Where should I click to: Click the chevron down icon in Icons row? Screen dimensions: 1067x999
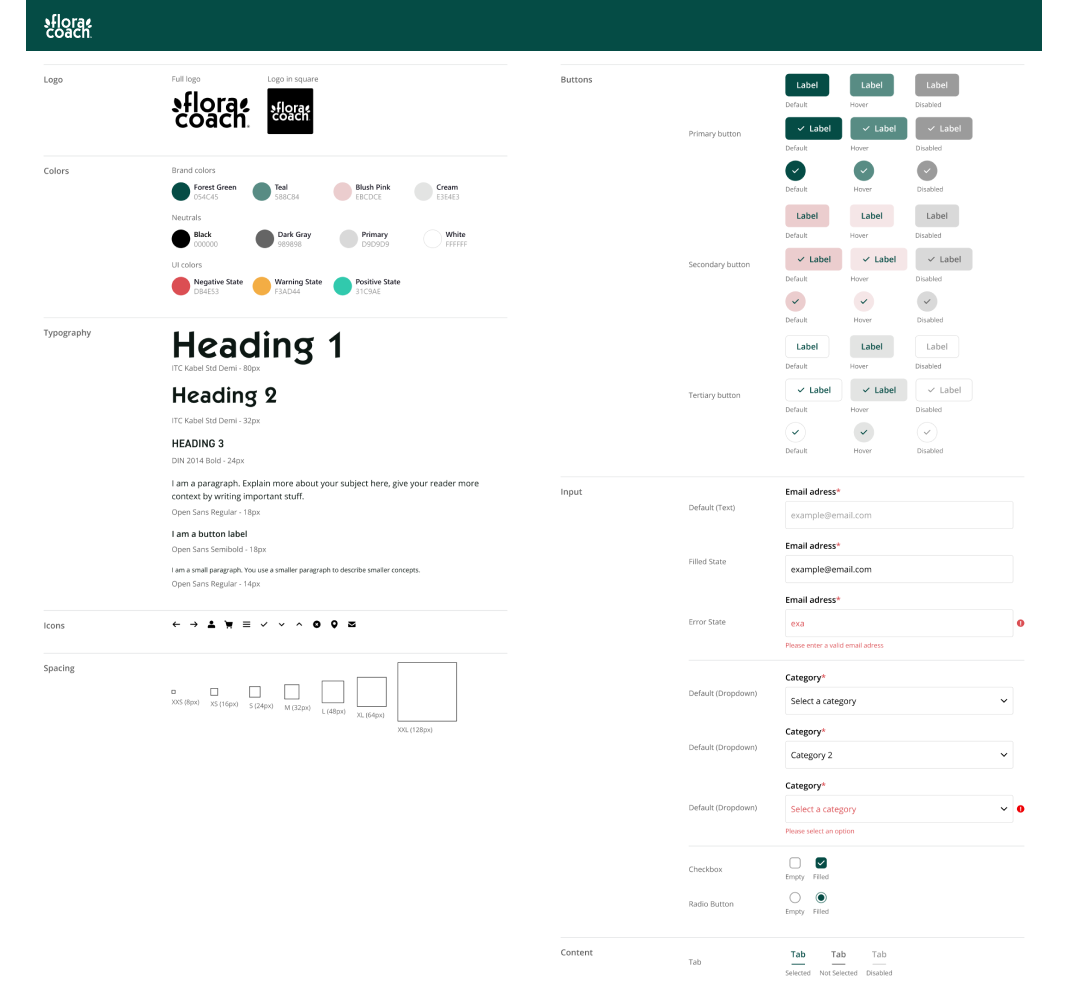click(282, 624)
